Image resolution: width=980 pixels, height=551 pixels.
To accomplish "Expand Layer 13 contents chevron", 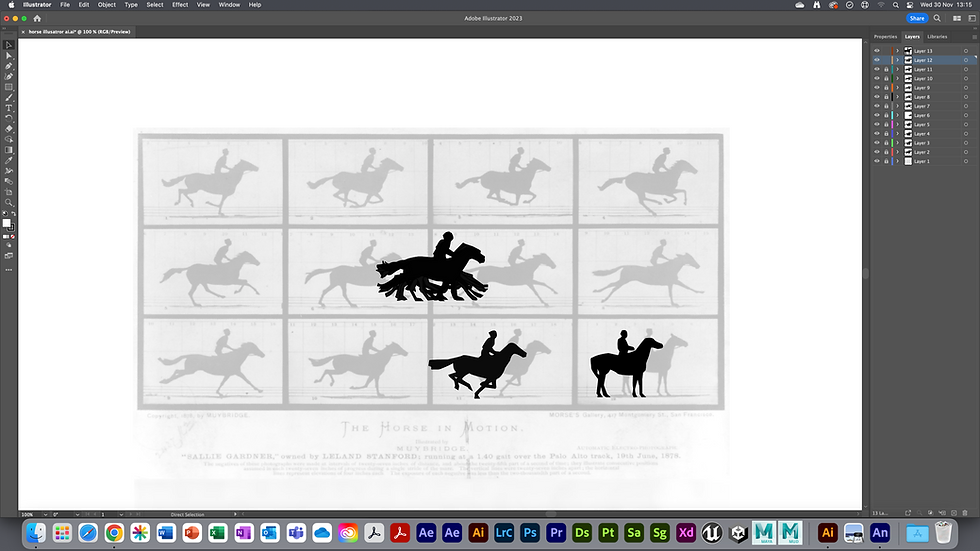I will tap(898, 51).
